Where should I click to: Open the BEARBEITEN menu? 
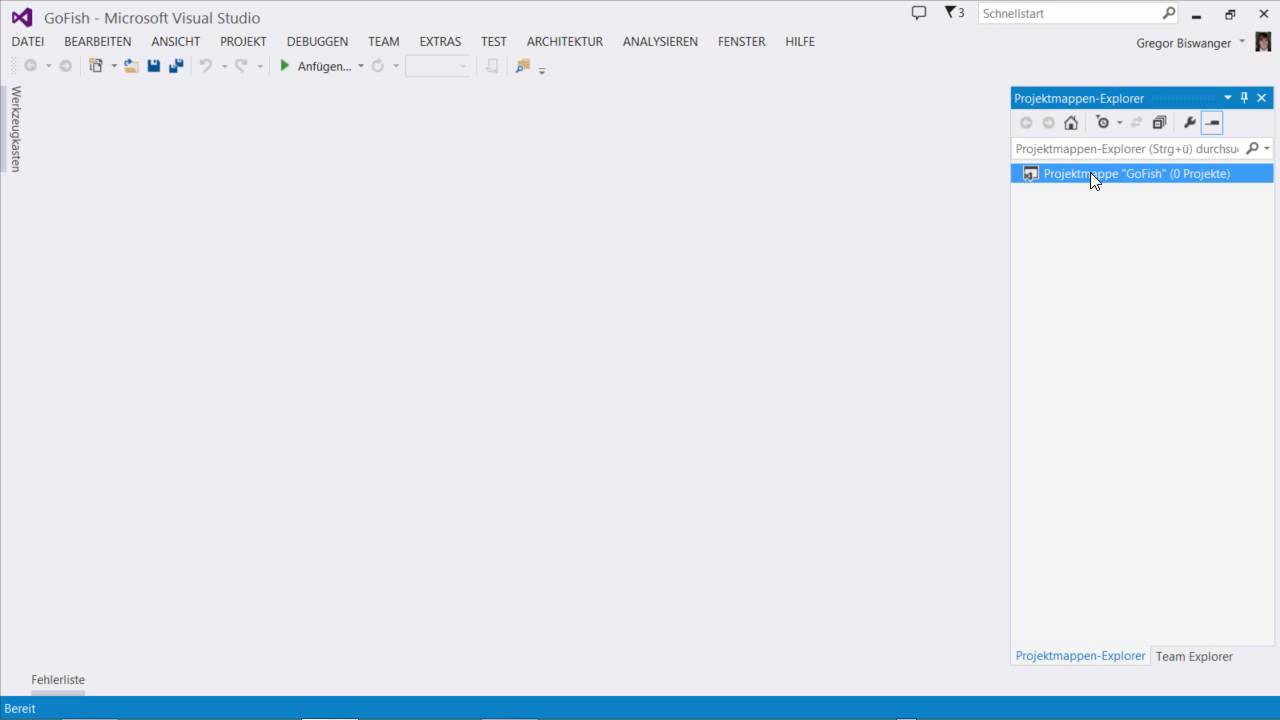(98, 41)
